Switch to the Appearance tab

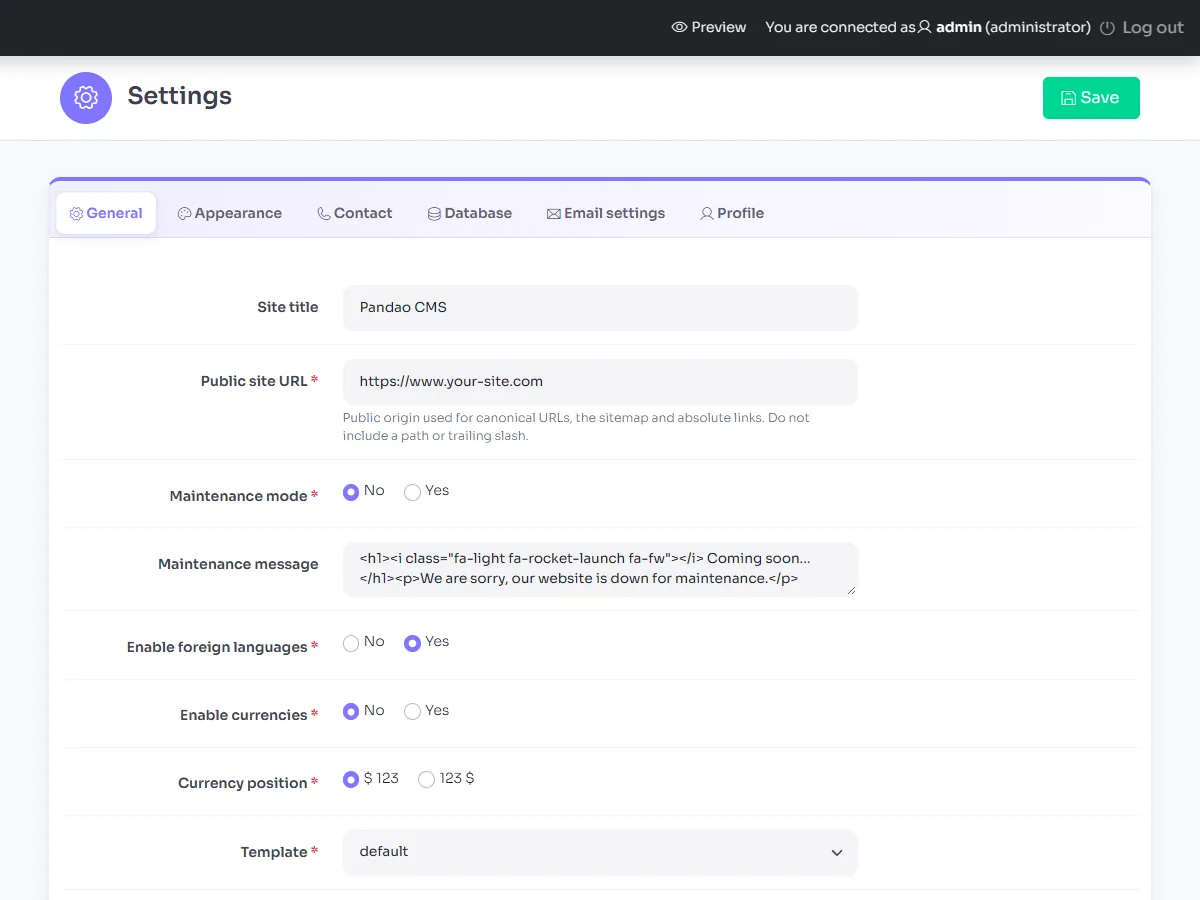(230, 213)
